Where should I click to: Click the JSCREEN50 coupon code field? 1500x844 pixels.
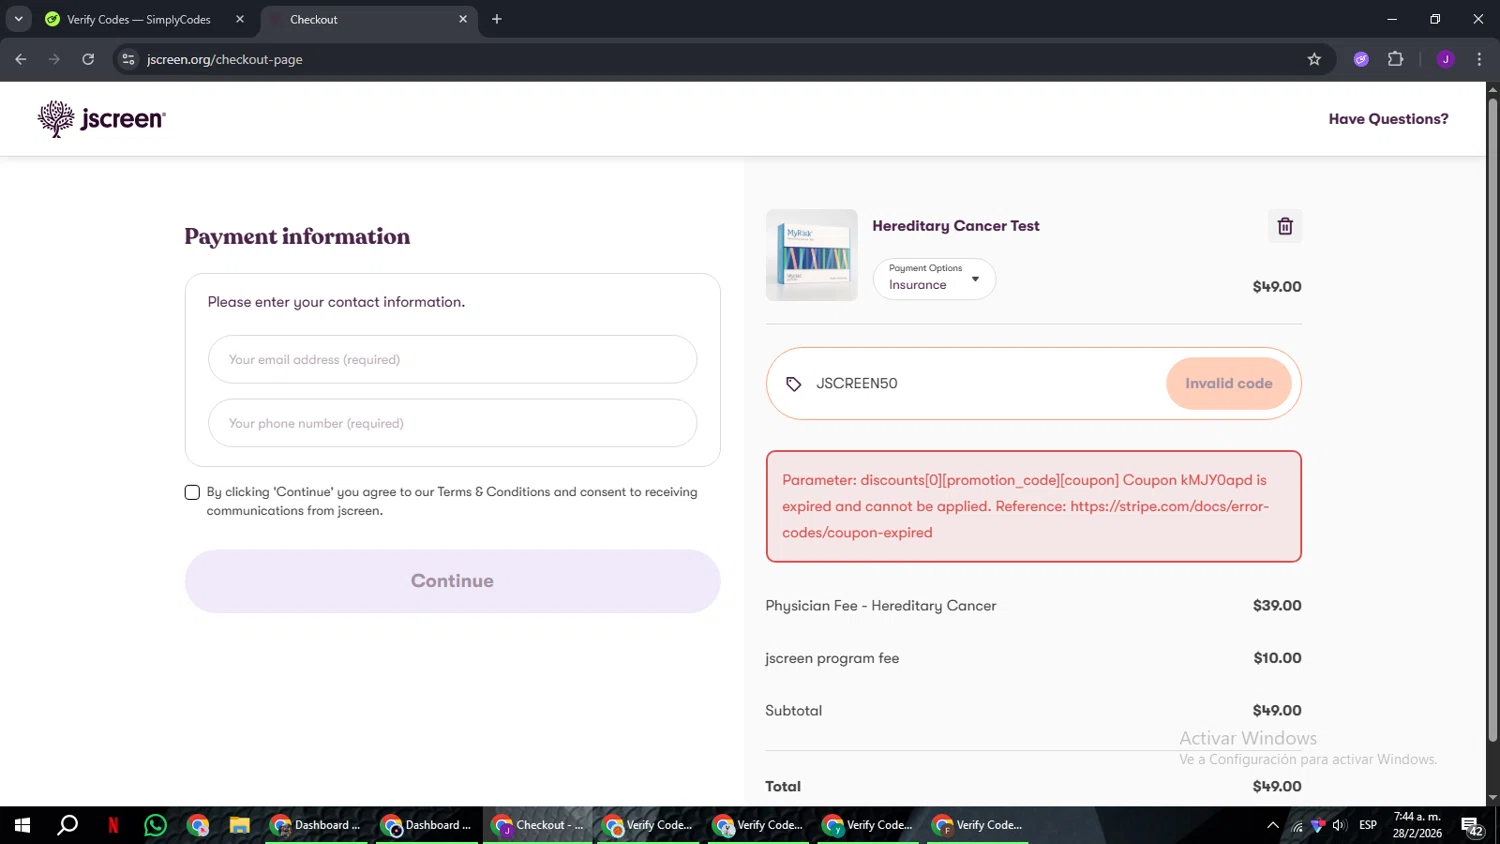(985, 383)
